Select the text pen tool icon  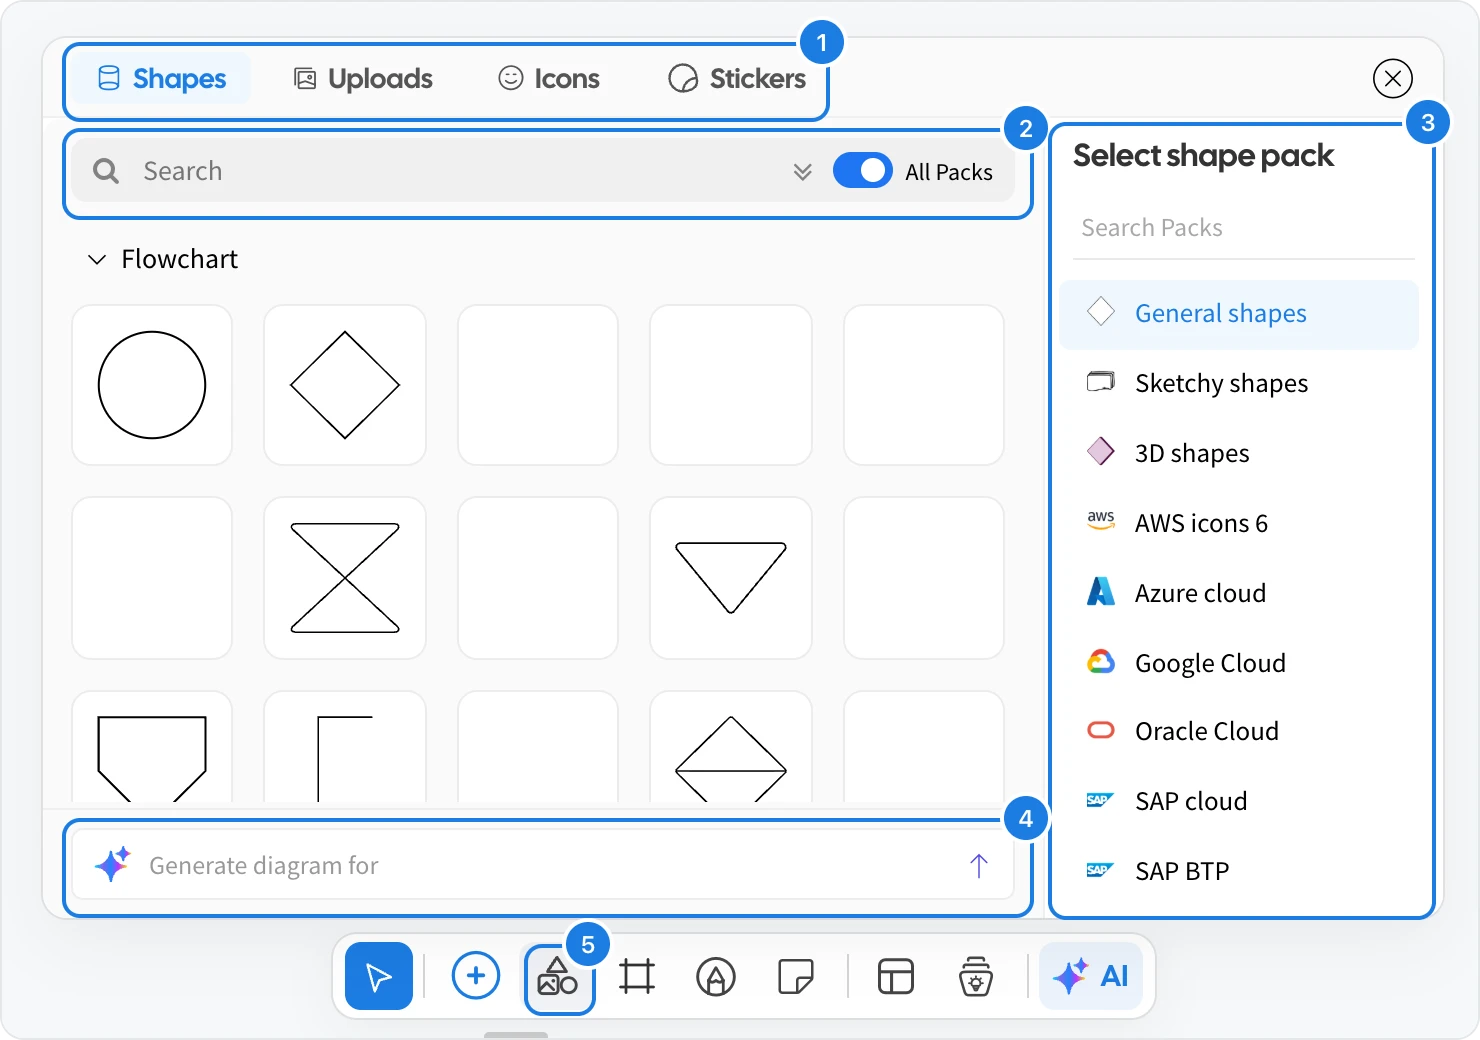pyautogui.click(x=716, y=977)
